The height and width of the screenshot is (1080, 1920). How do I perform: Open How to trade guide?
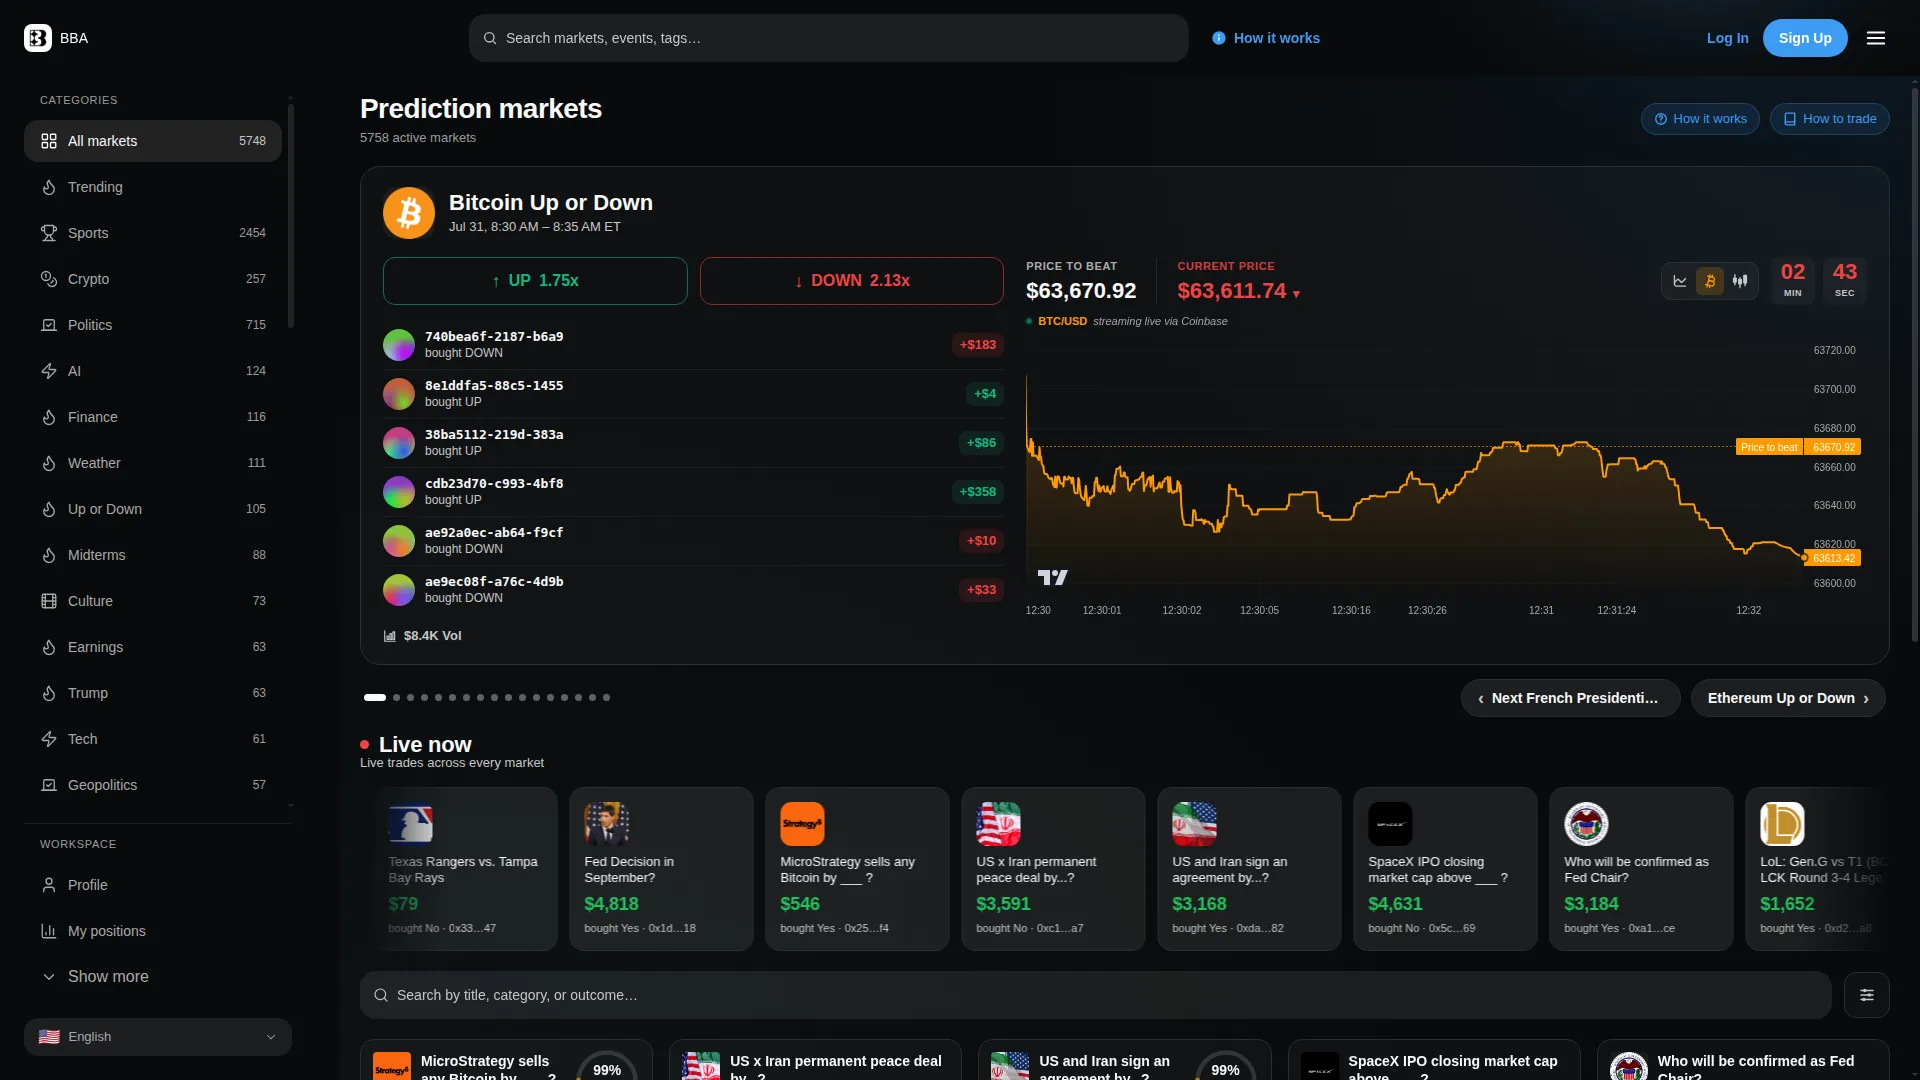tap(1829, 119)
